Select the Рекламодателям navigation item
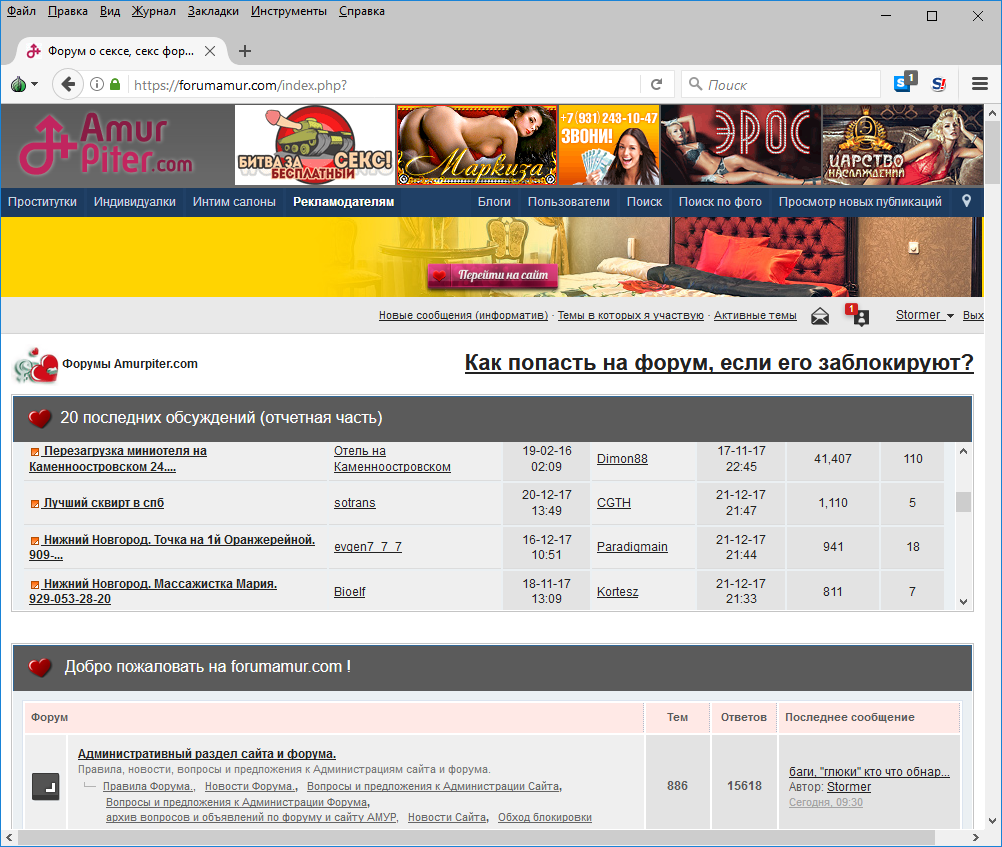 (x=343, y=202)
